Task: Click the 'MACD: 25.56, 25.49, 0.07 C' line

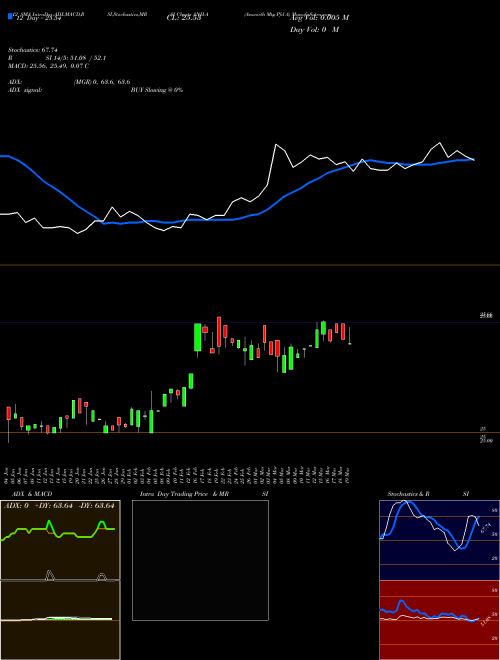Action: [48, 66]
